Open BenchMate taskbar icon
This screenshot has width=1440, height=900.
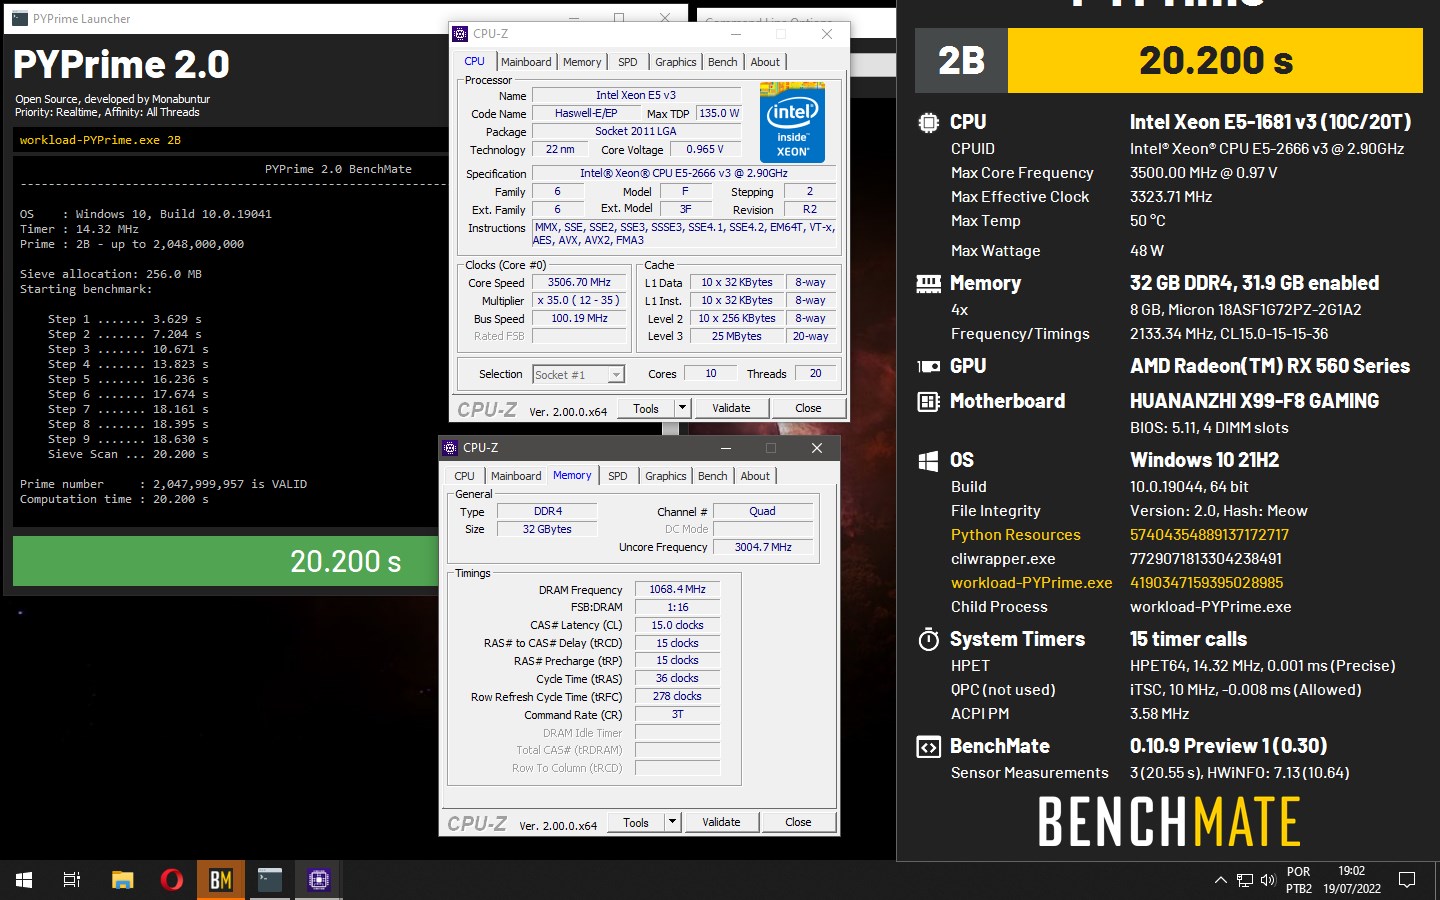pyautogui.click(x=221, y=880)
